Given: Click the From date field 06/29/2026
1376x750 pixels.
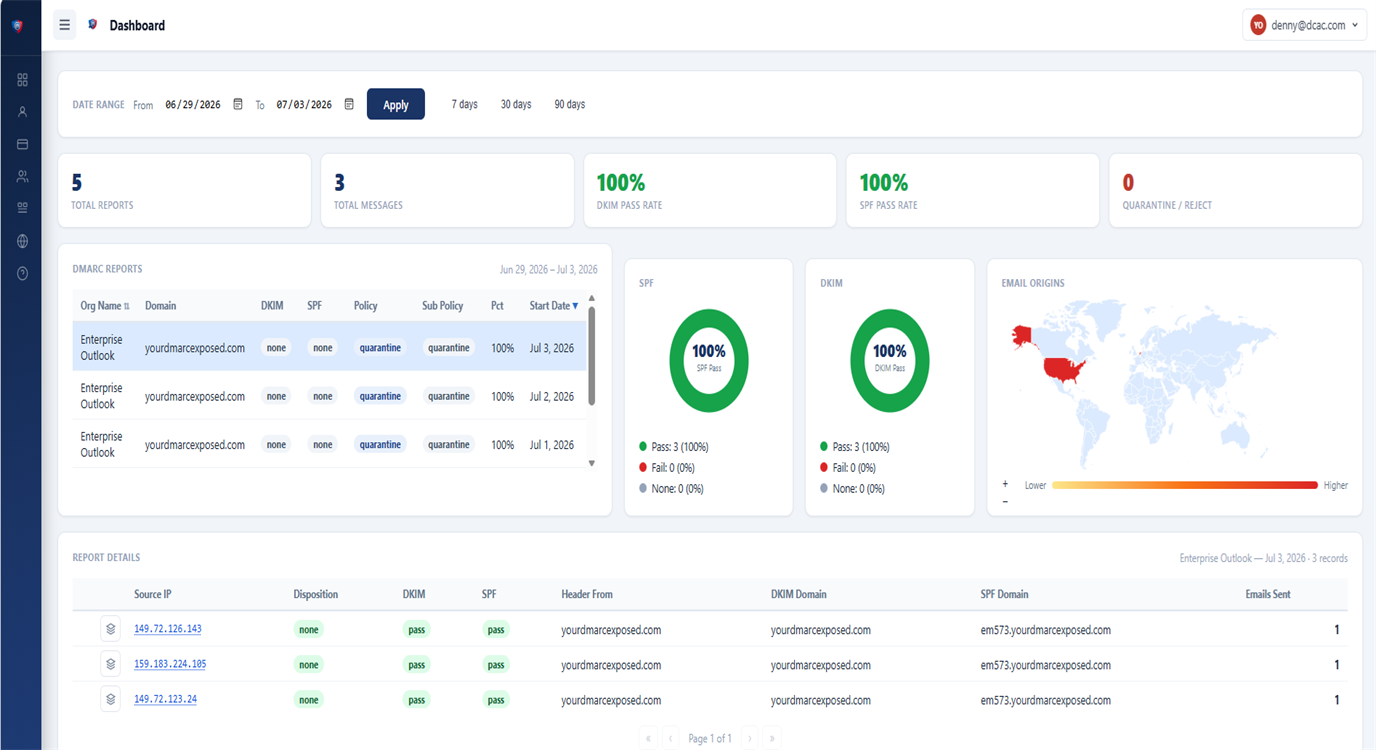Looking at the screenshot, I should pyautogui.click(x=193, y=104).
